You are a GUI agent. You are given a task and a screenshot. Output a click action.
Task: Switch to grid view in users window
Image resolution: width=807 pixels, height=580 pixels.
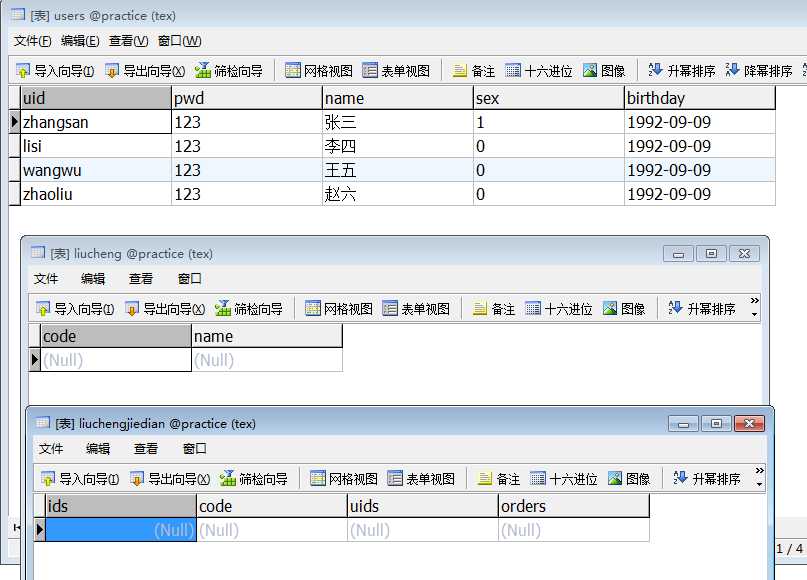point(319,71)
